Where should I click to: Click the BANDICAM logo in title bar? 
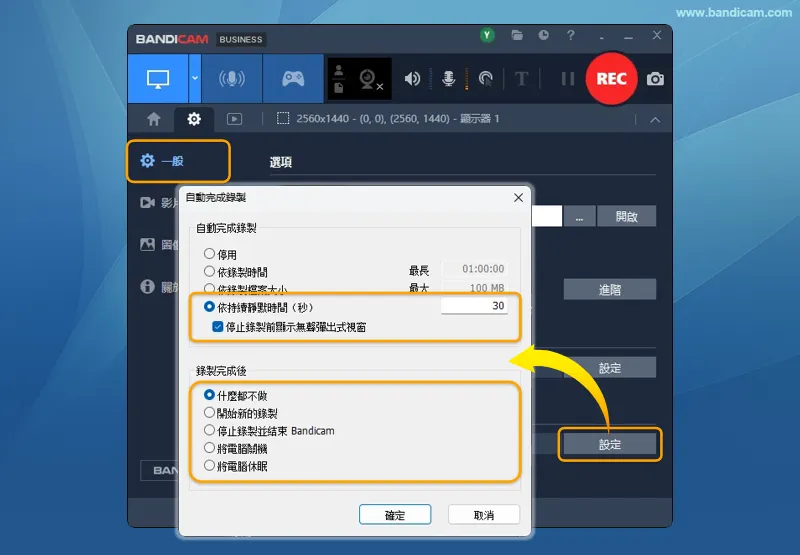point(172,39)
